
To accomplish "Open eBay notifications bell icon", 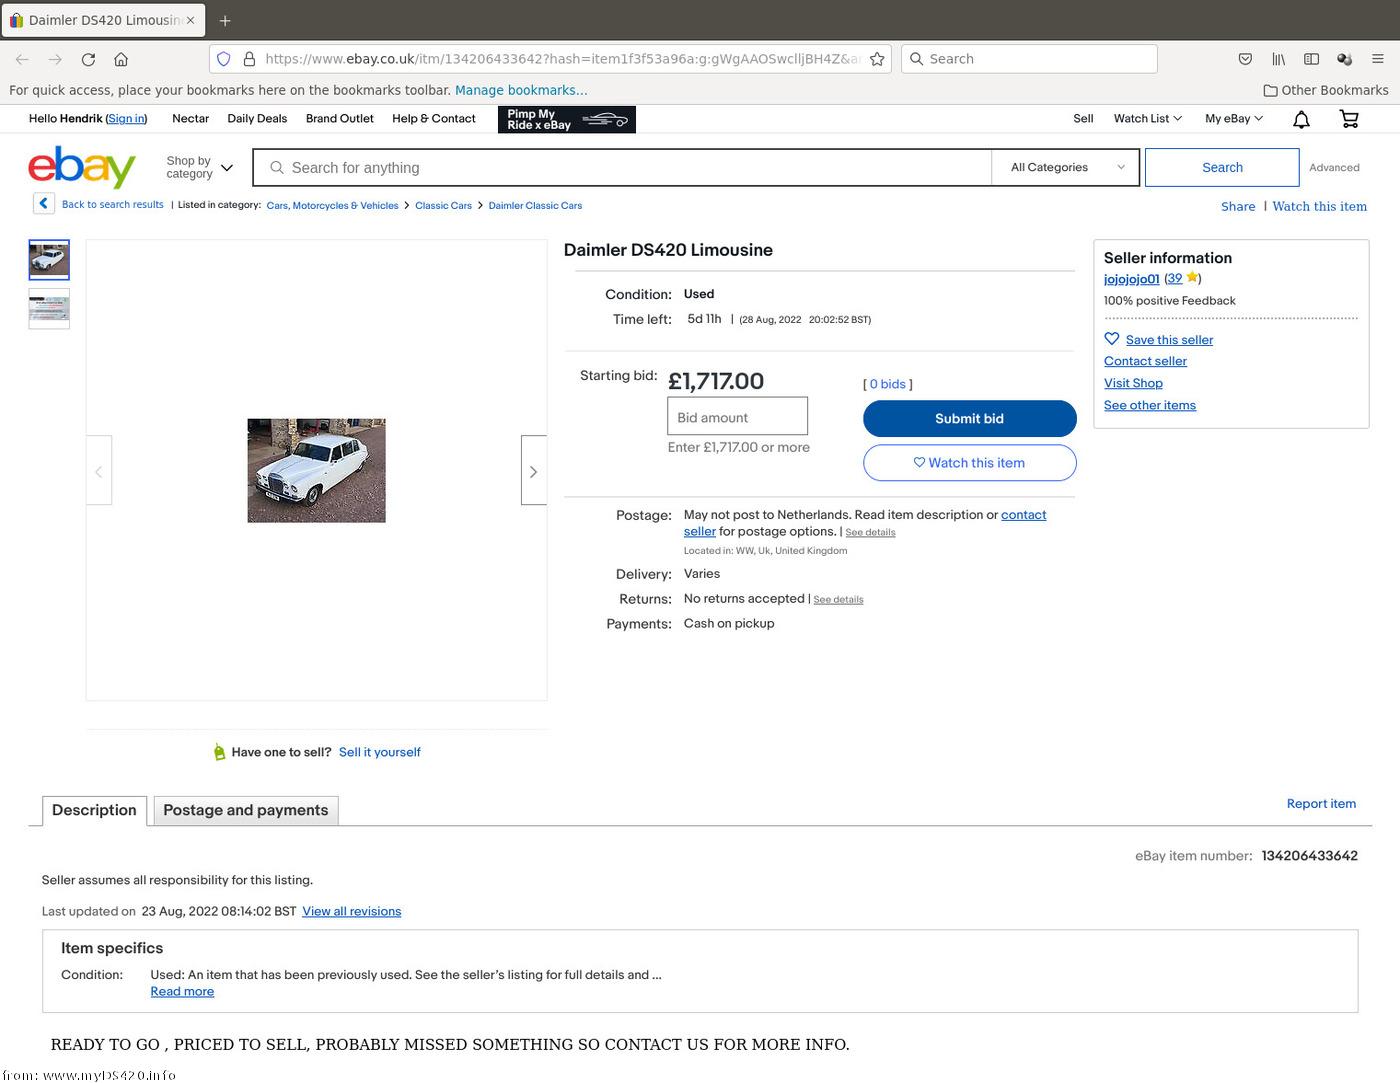I will pyautogui.click(x=1301, y=119).
